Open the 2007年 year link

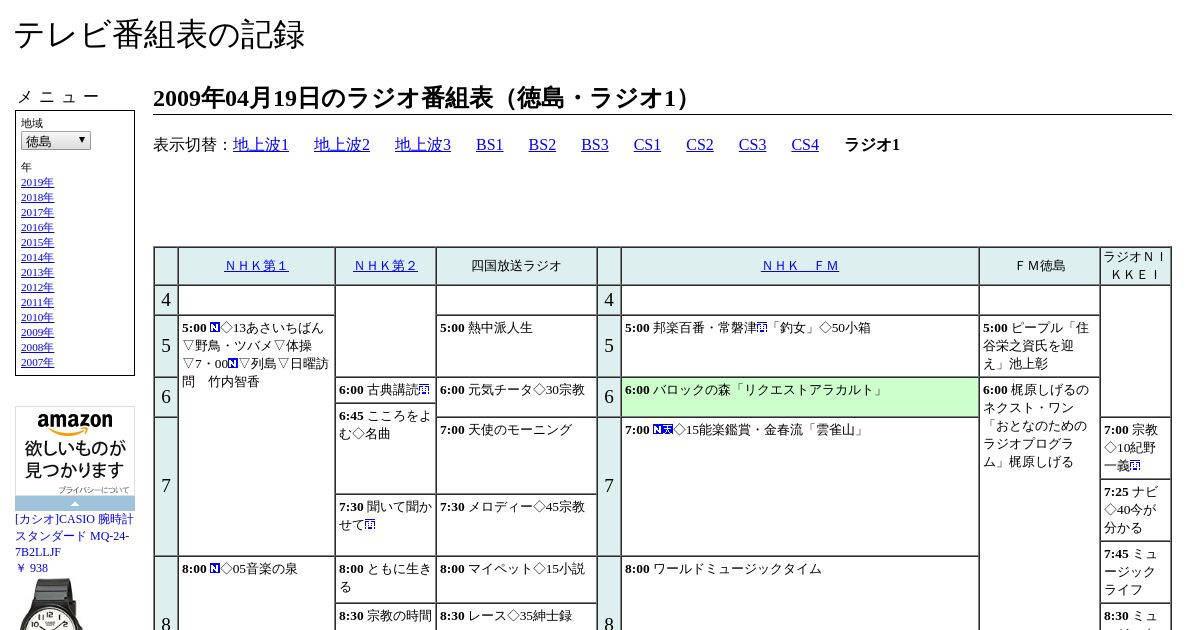pos(37,362)
